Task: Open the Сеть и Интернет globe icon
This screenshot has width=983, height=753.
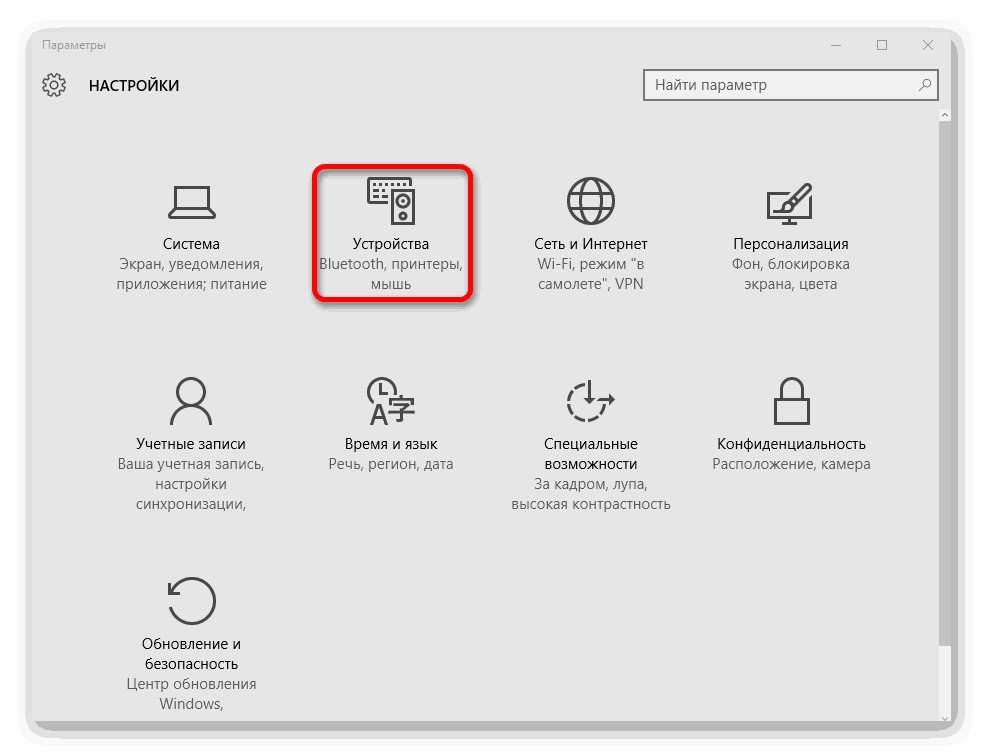Action: tap(591, 201)
